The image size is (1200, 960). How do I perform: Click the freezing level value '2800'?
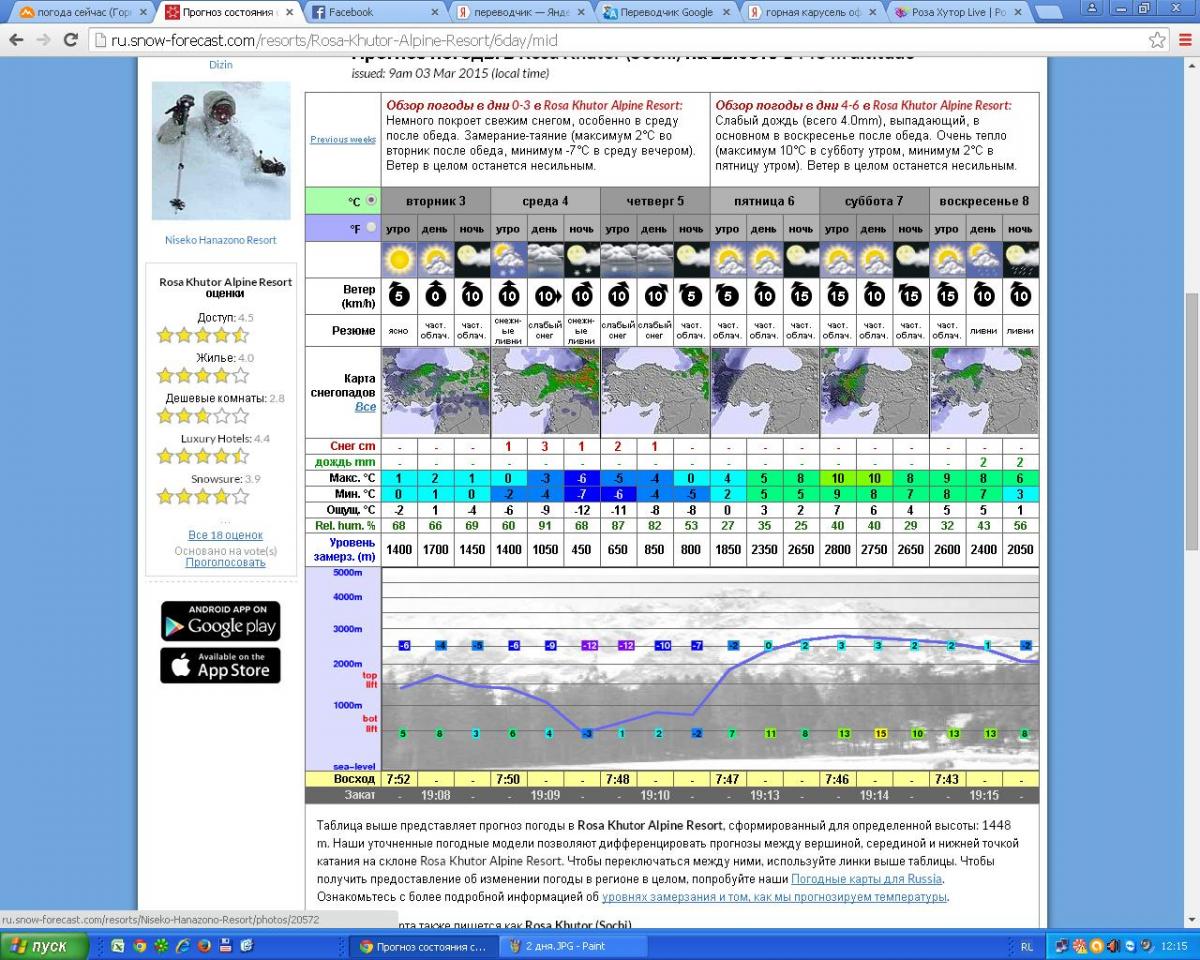point(838,550)
